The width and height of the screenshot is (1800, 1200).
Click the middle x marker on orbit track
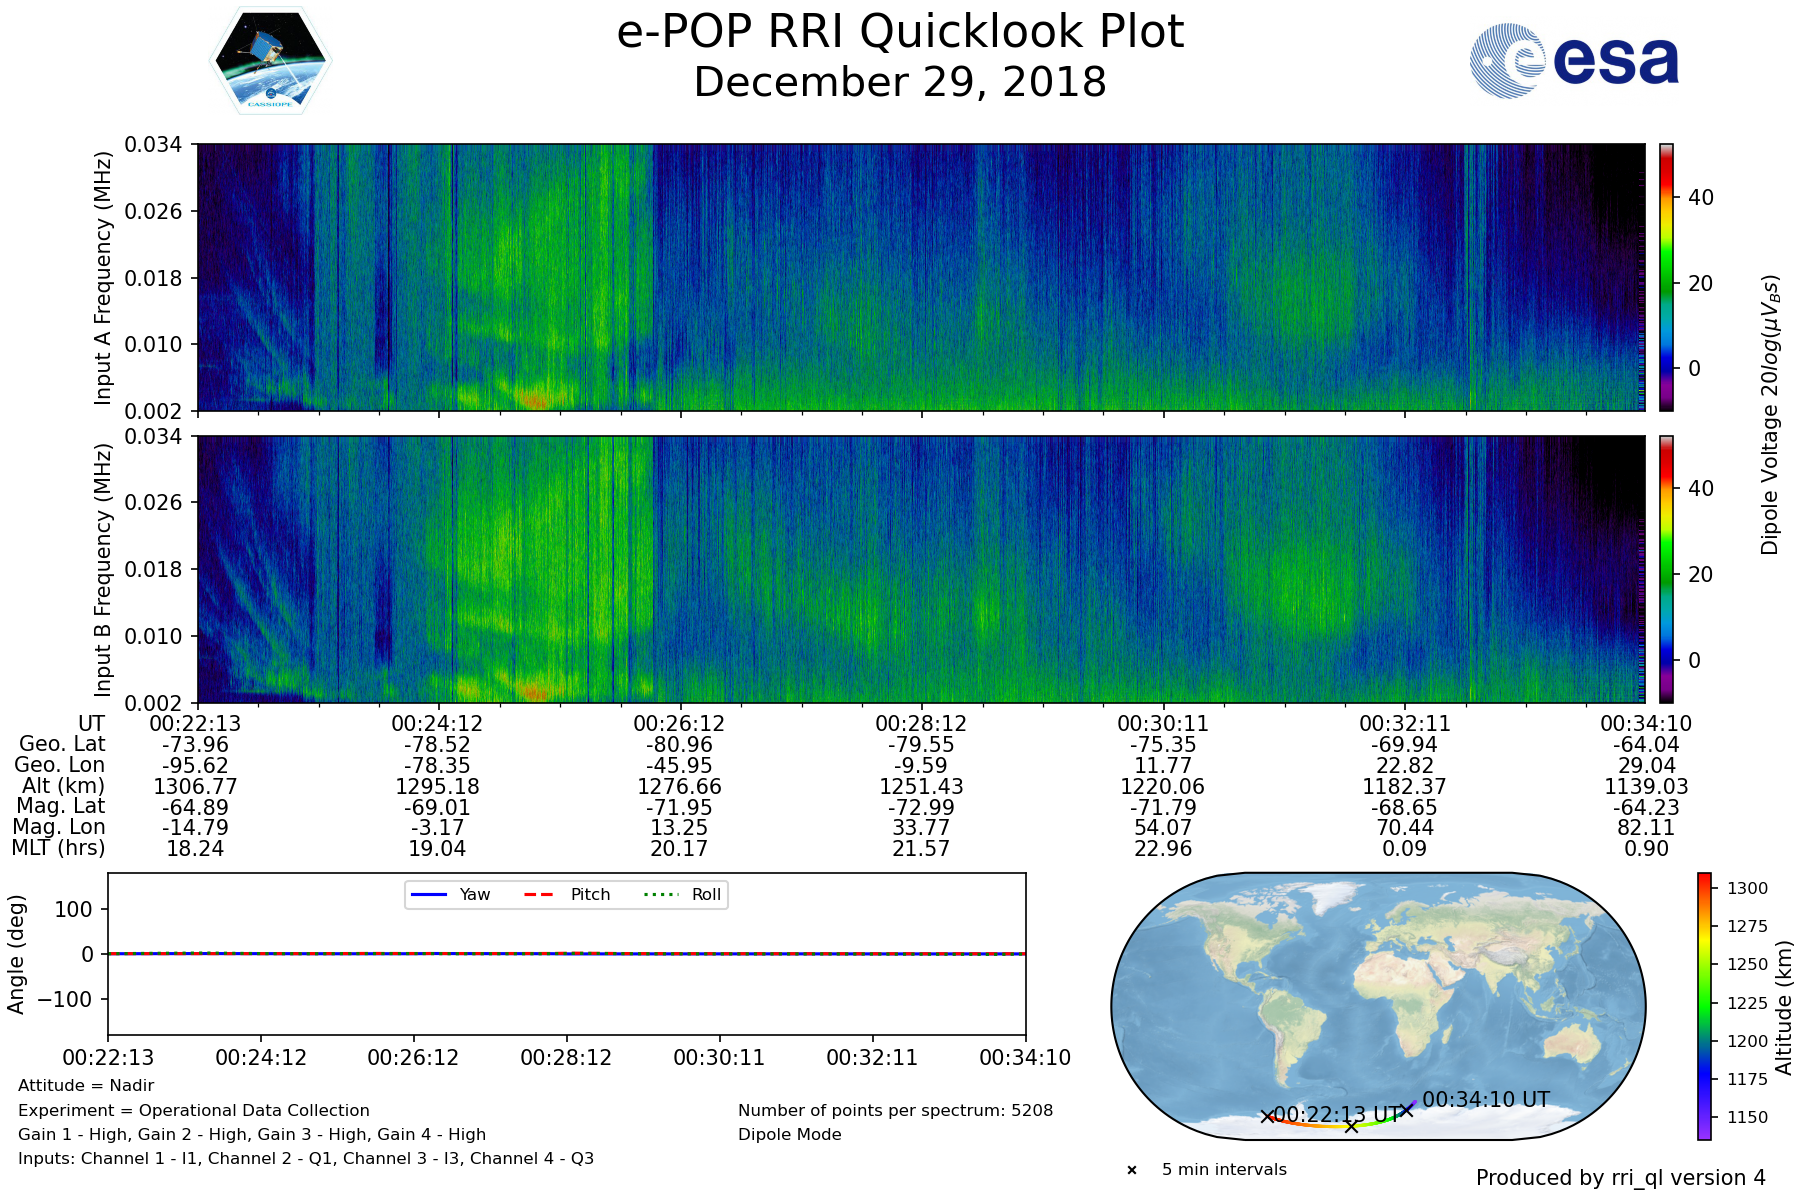pos(1351,1127)
